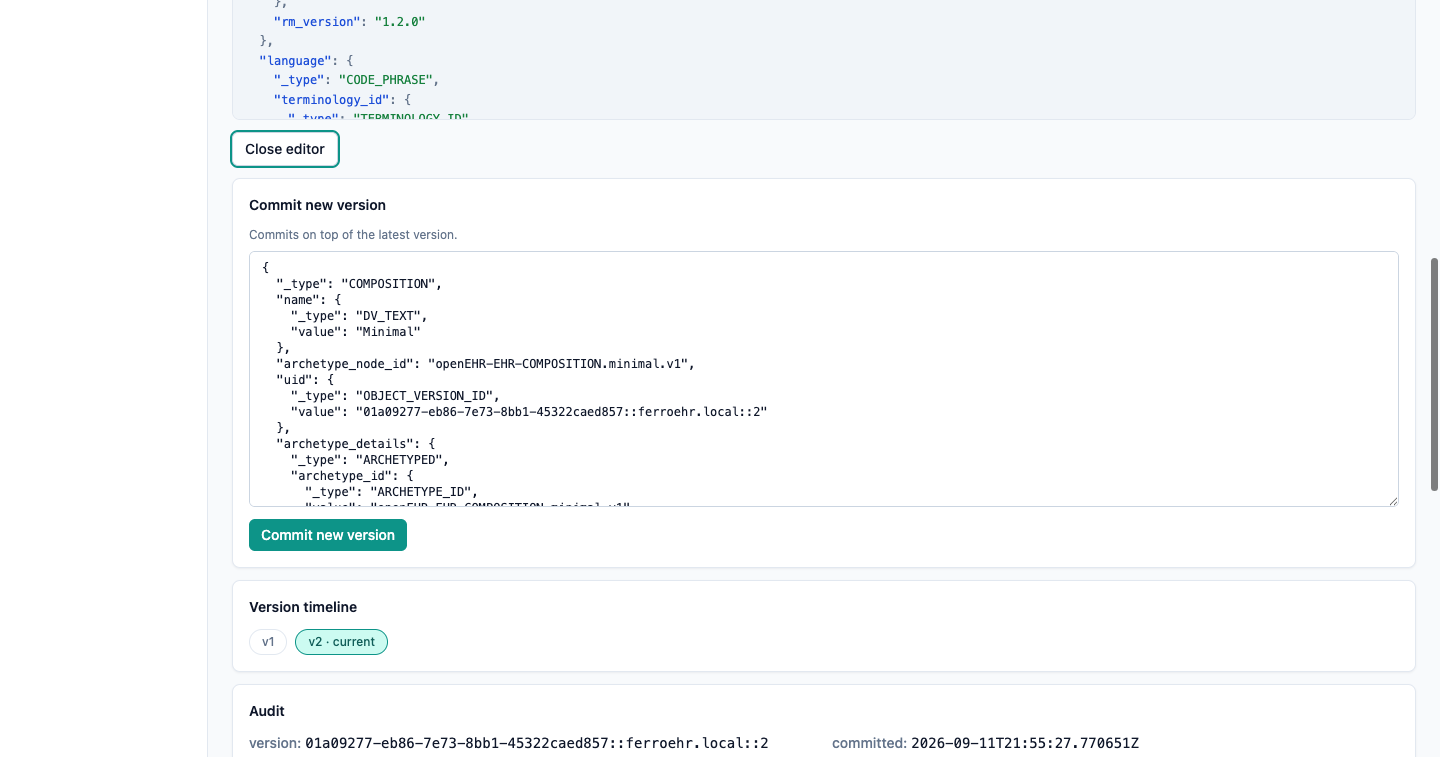Click the "language": { line in viewer
This screenshot has height=757, width=1440.
coord(306,60)
